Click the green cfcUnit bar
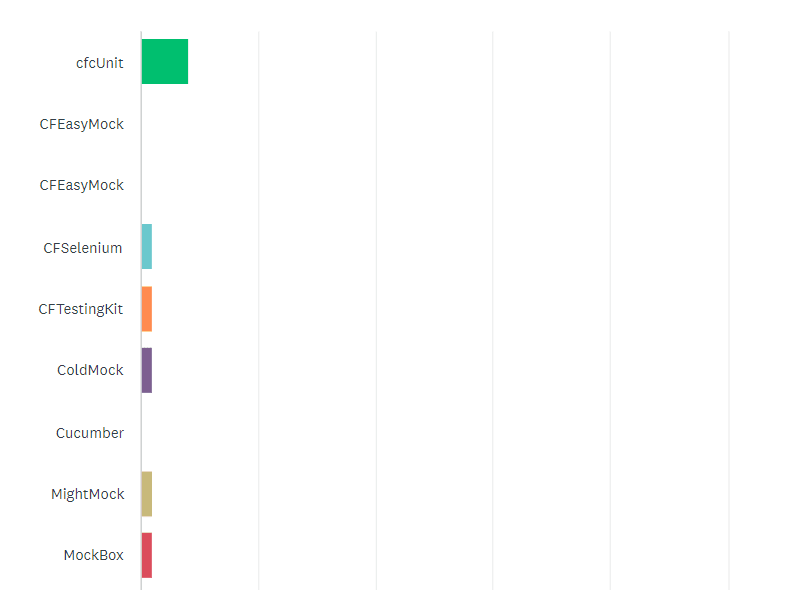This screenshot has height=590, width=792. coord(165,62)
